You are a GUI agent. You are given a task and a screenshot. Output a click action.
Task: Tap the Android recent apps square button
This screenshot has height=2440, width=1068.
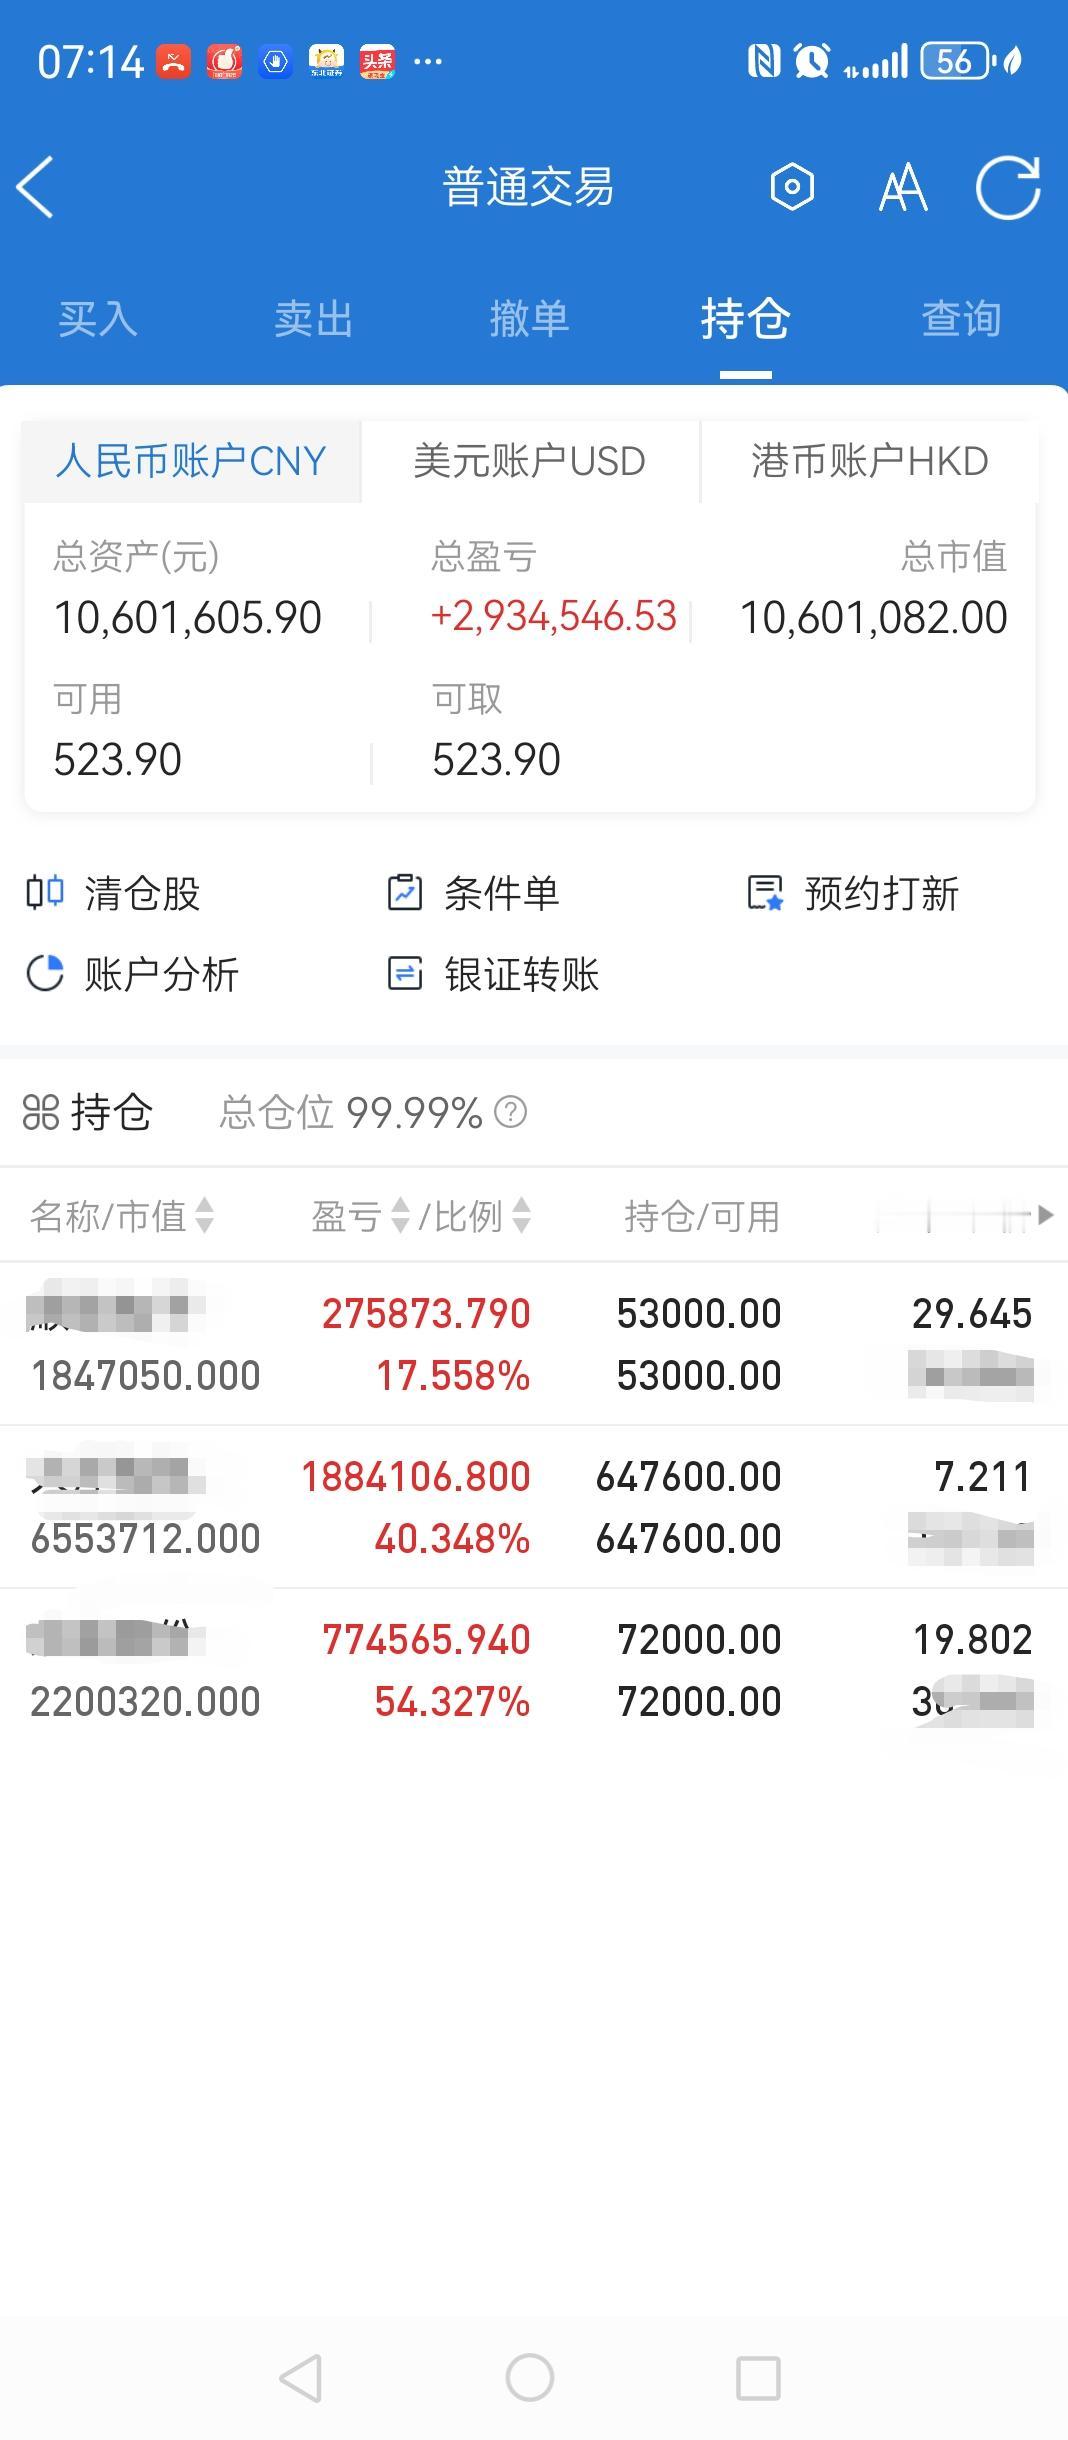[x=758, y=2378]
